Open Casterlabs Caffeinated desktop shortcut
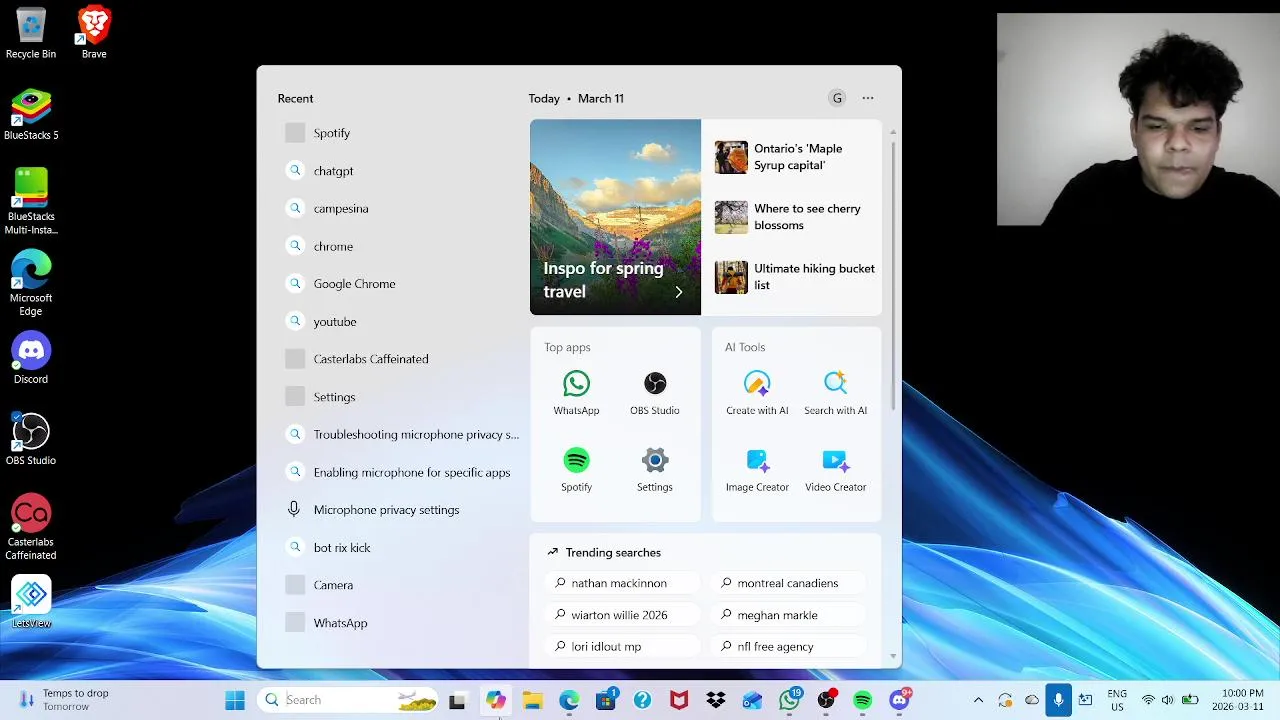 pyautogui.click(x=31, y=527)
